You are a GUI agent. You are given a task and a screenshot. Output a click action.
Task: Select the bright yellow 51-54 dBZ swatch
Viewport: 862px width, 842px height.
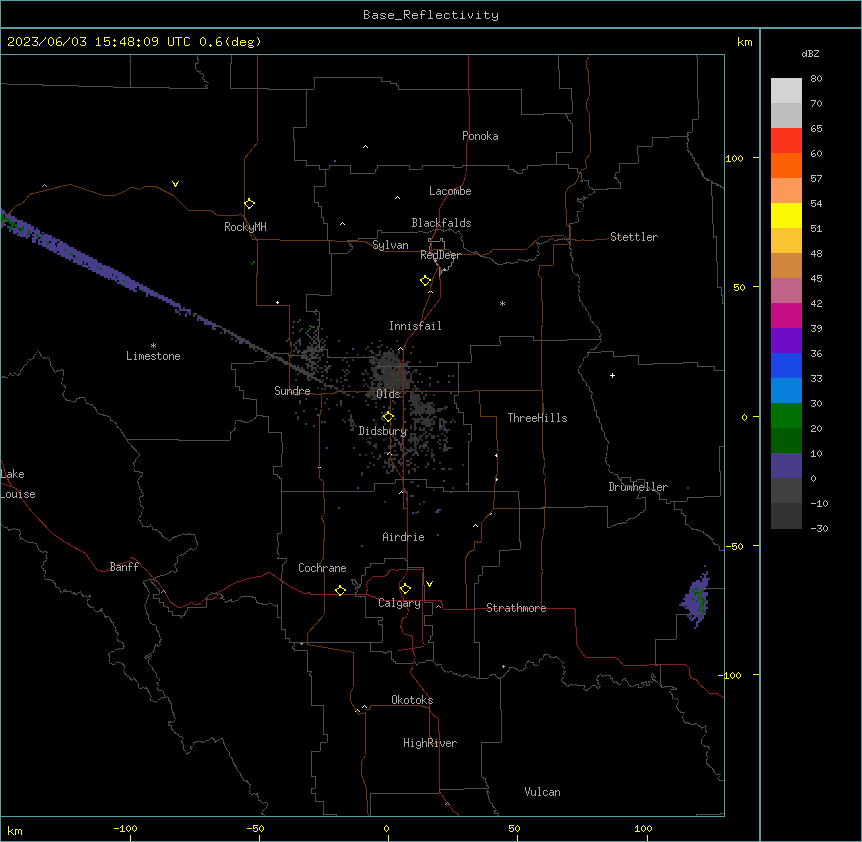tap(786, 215)
